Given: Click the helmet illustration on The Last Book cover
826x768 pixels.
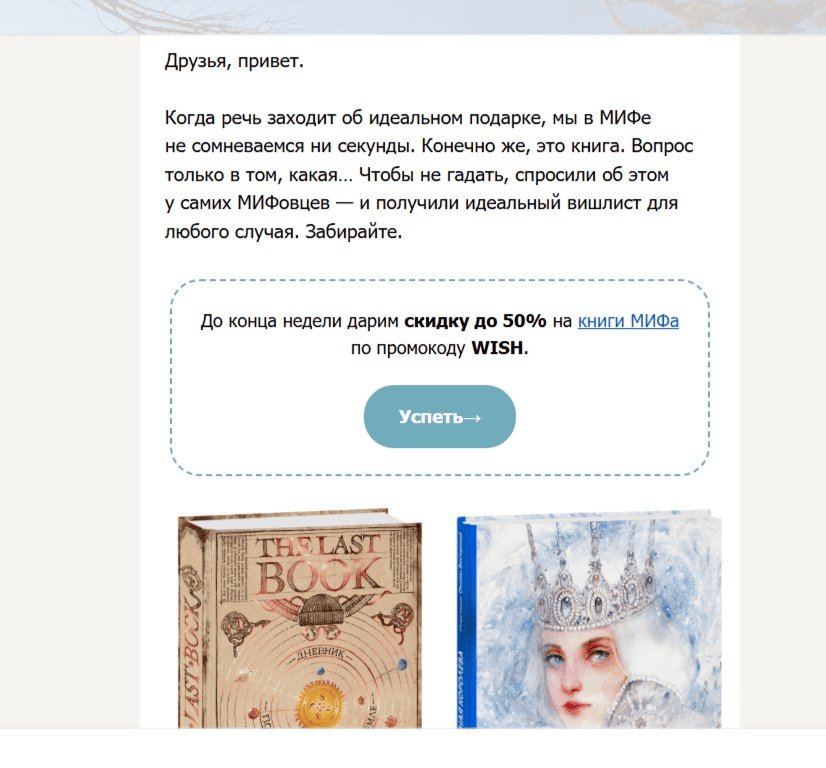Looking at the screenshot, I should click(x=320, y=609).
